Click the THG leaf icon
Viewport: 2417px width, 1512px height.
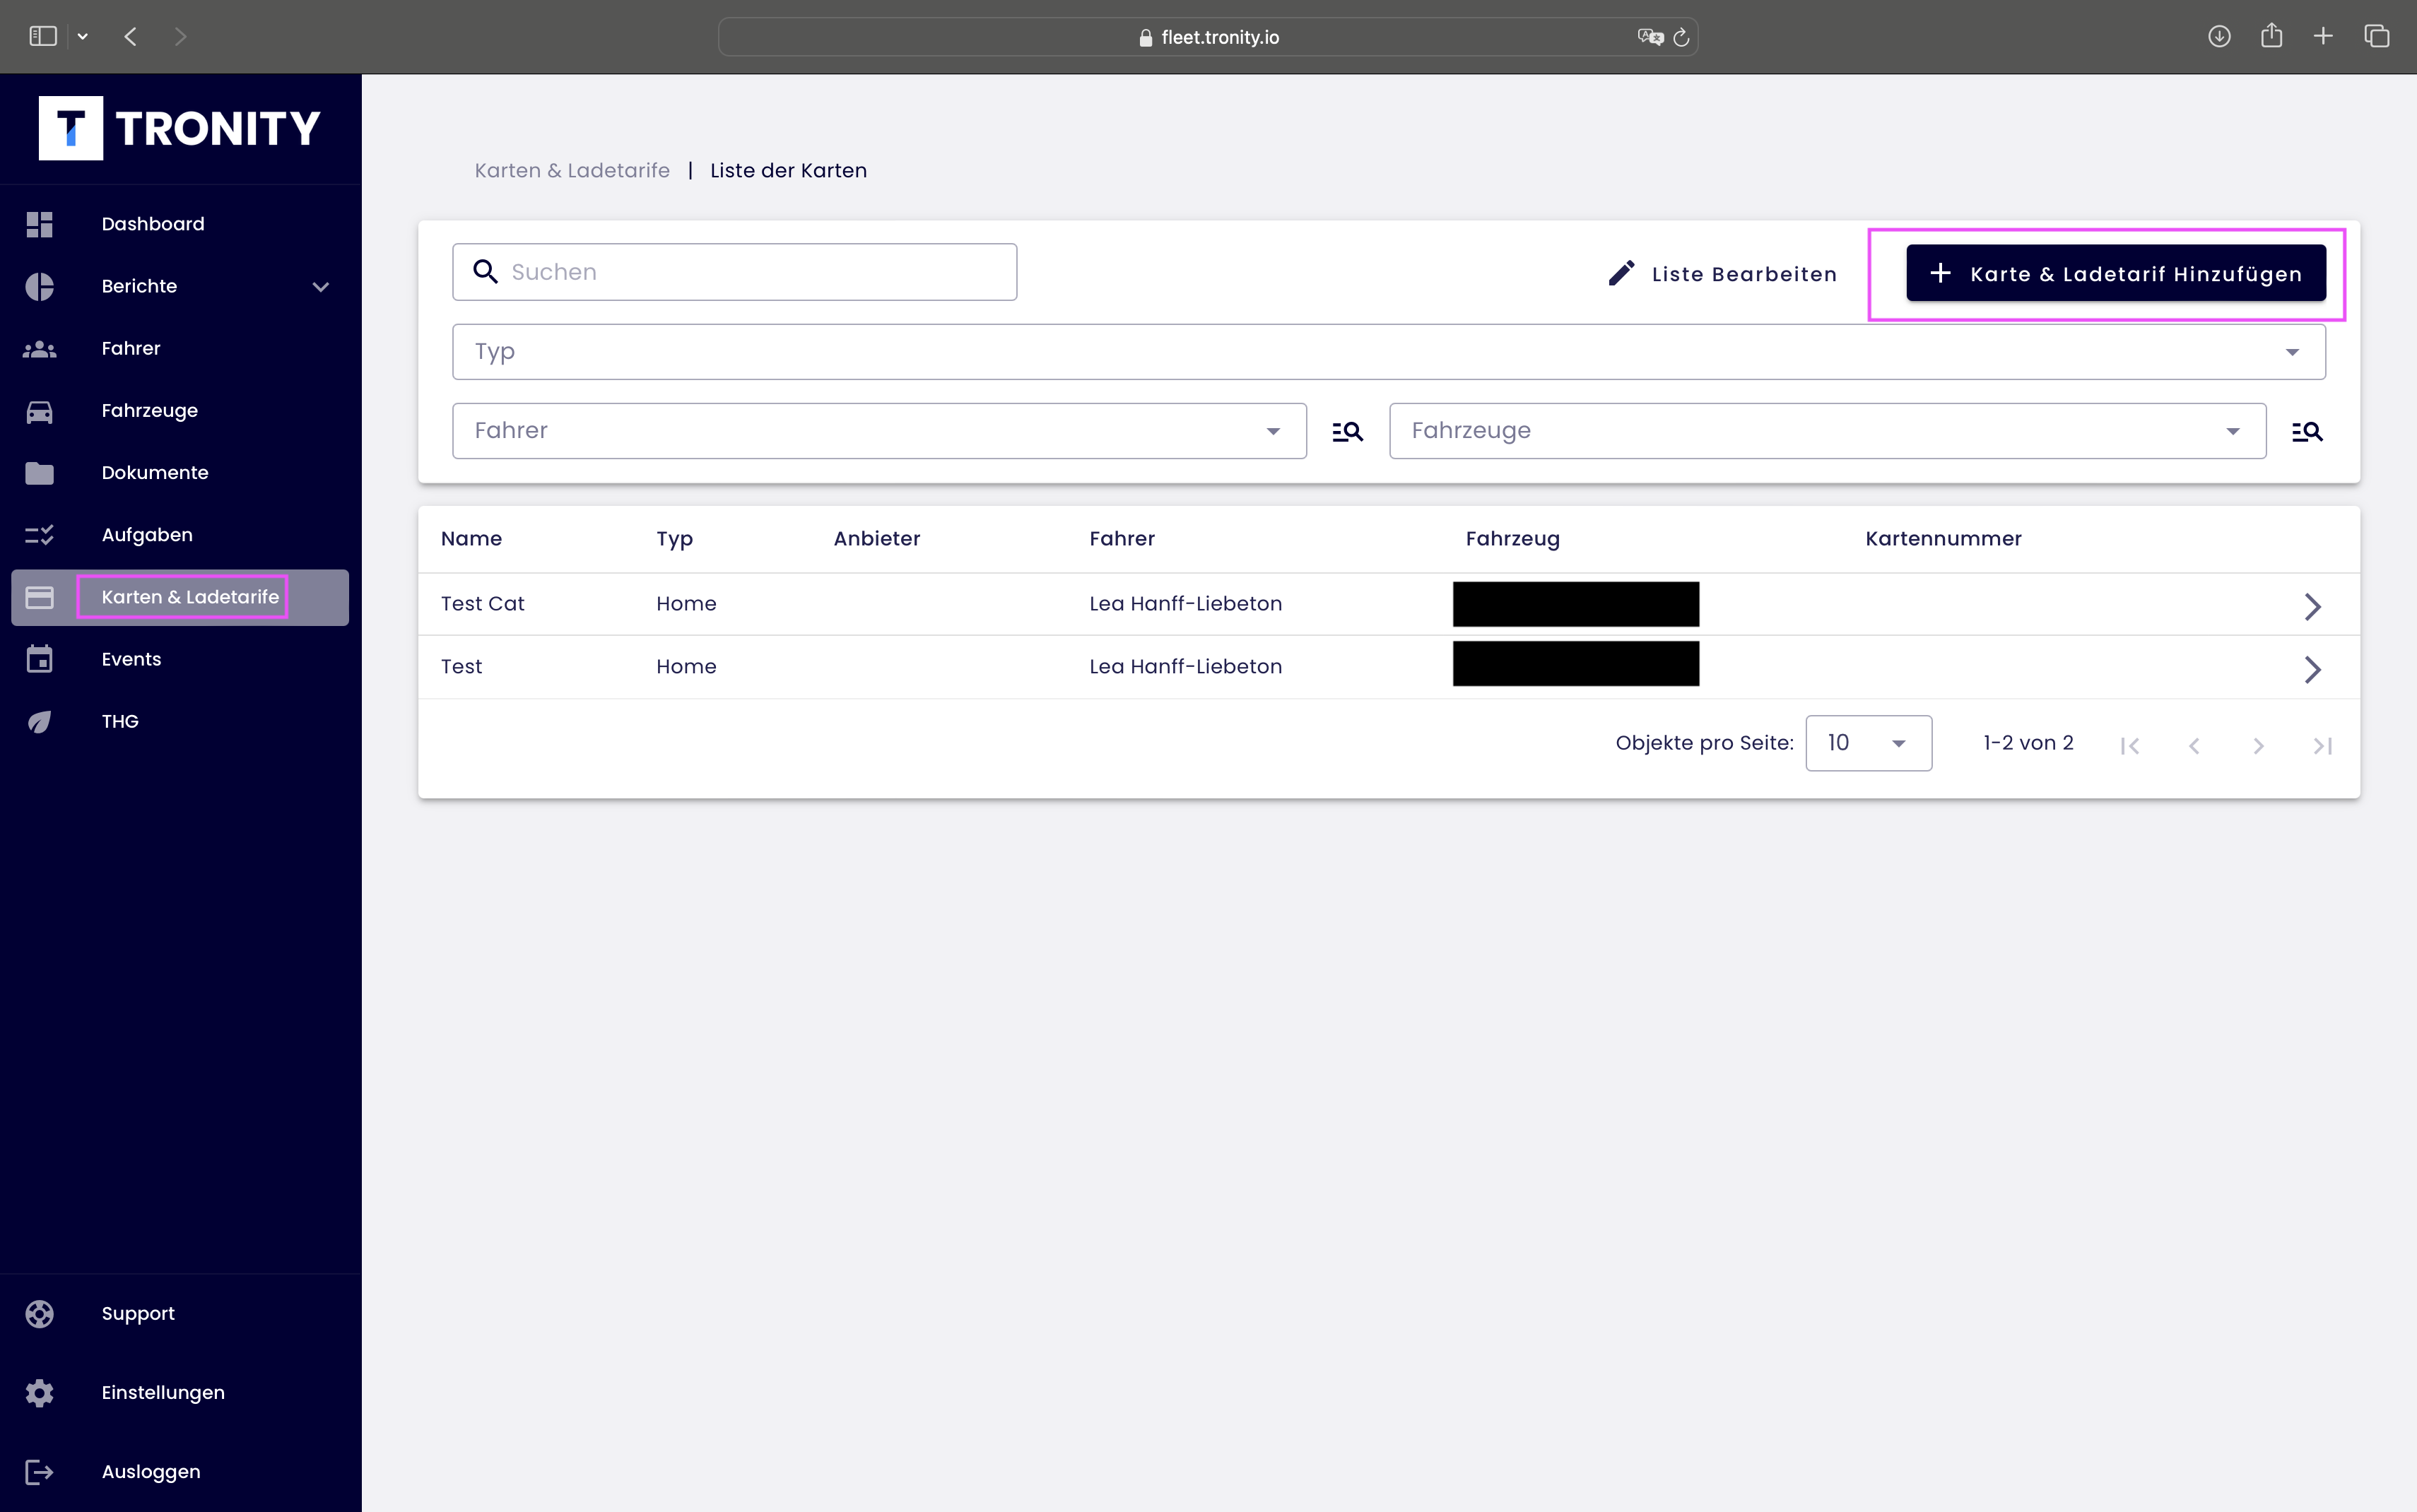click(39, 722)
